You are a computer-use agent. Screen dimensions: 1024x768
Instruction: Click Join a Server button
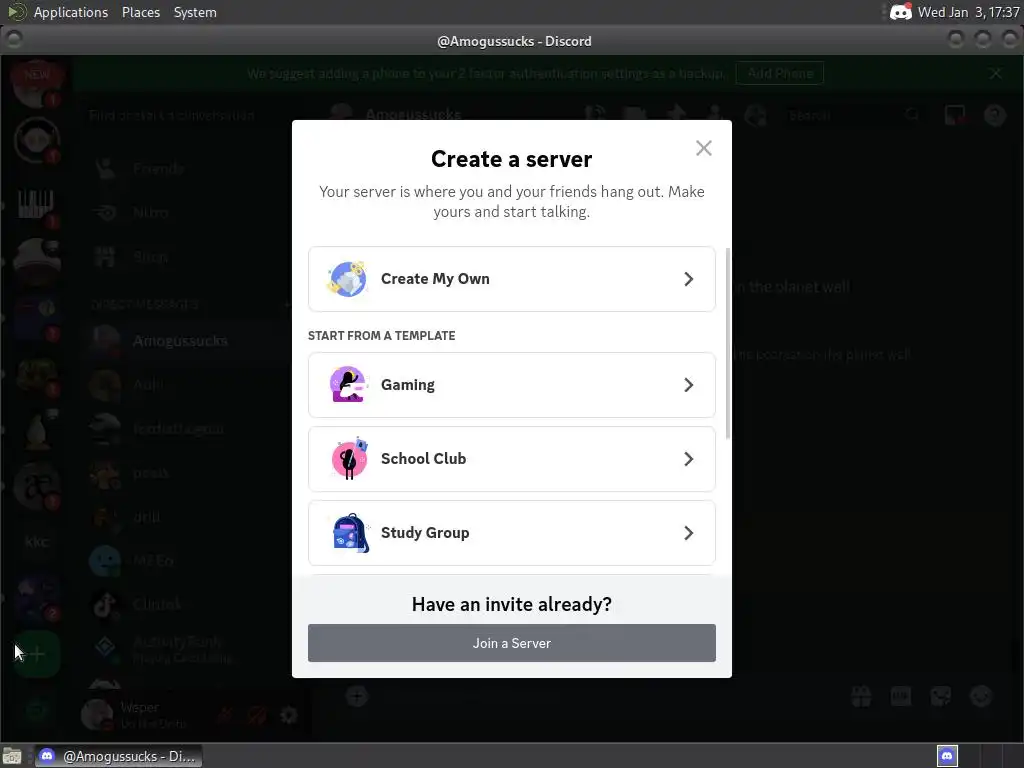coord(511,643)
